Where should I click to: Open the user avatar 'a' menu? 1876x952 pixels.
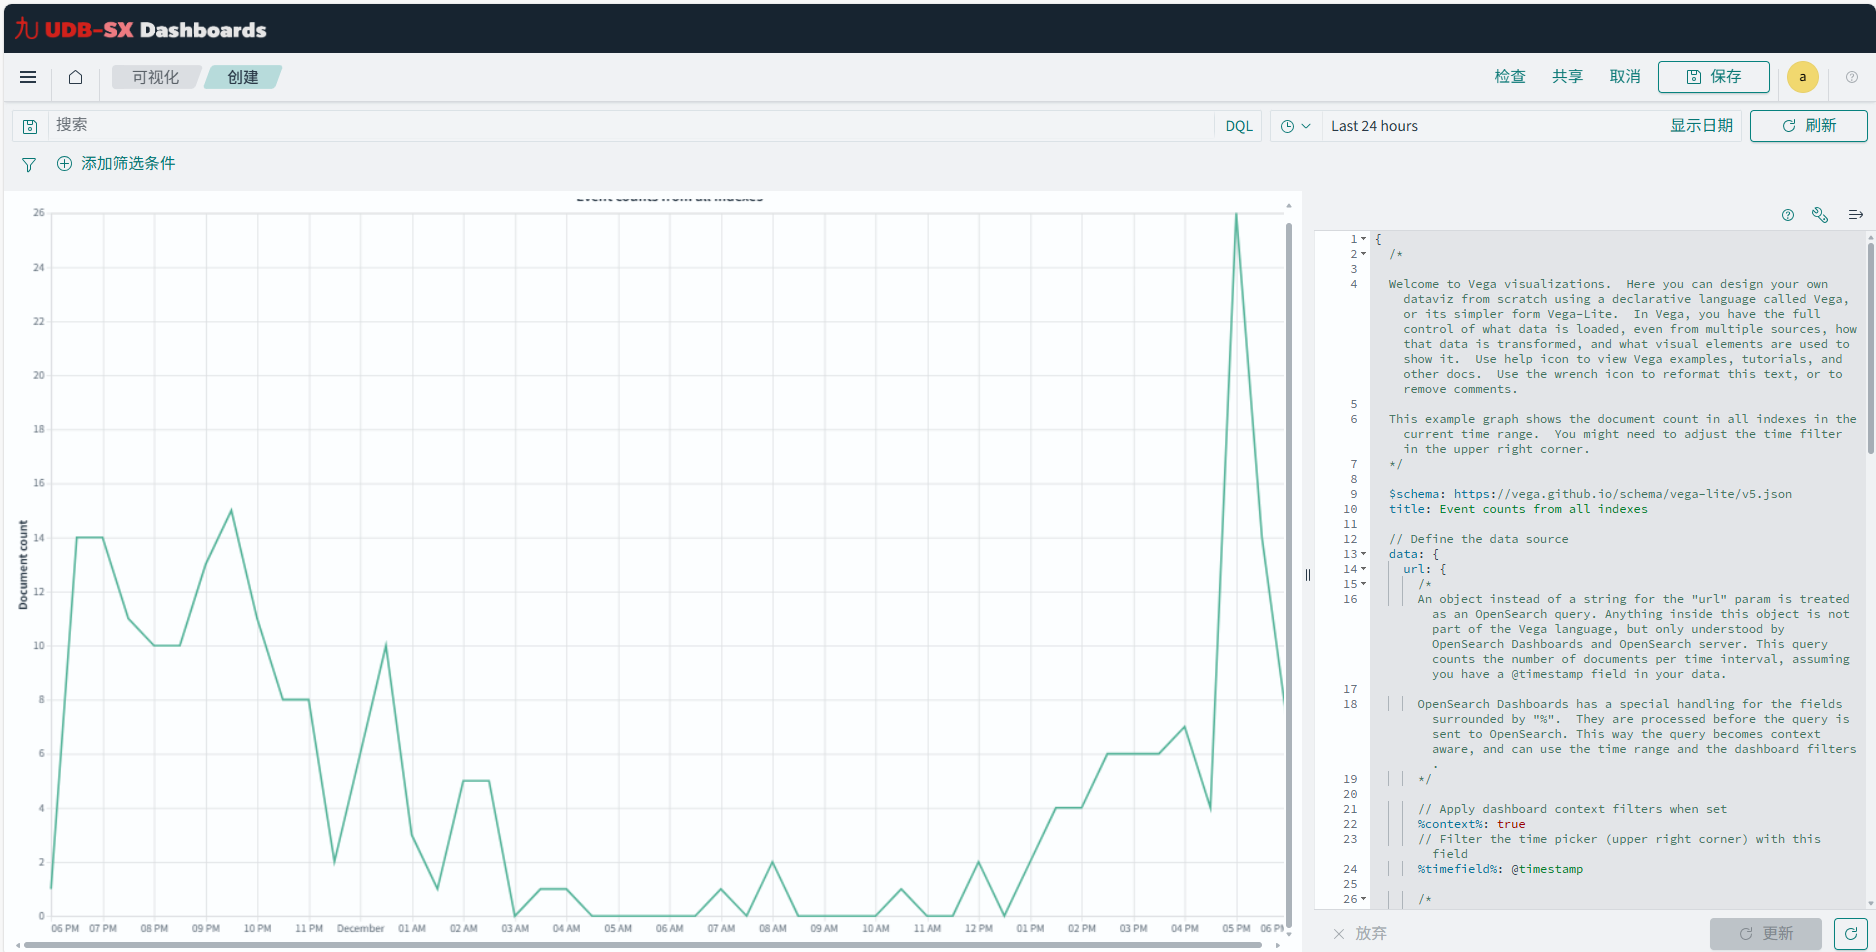tap(1802, 77)
